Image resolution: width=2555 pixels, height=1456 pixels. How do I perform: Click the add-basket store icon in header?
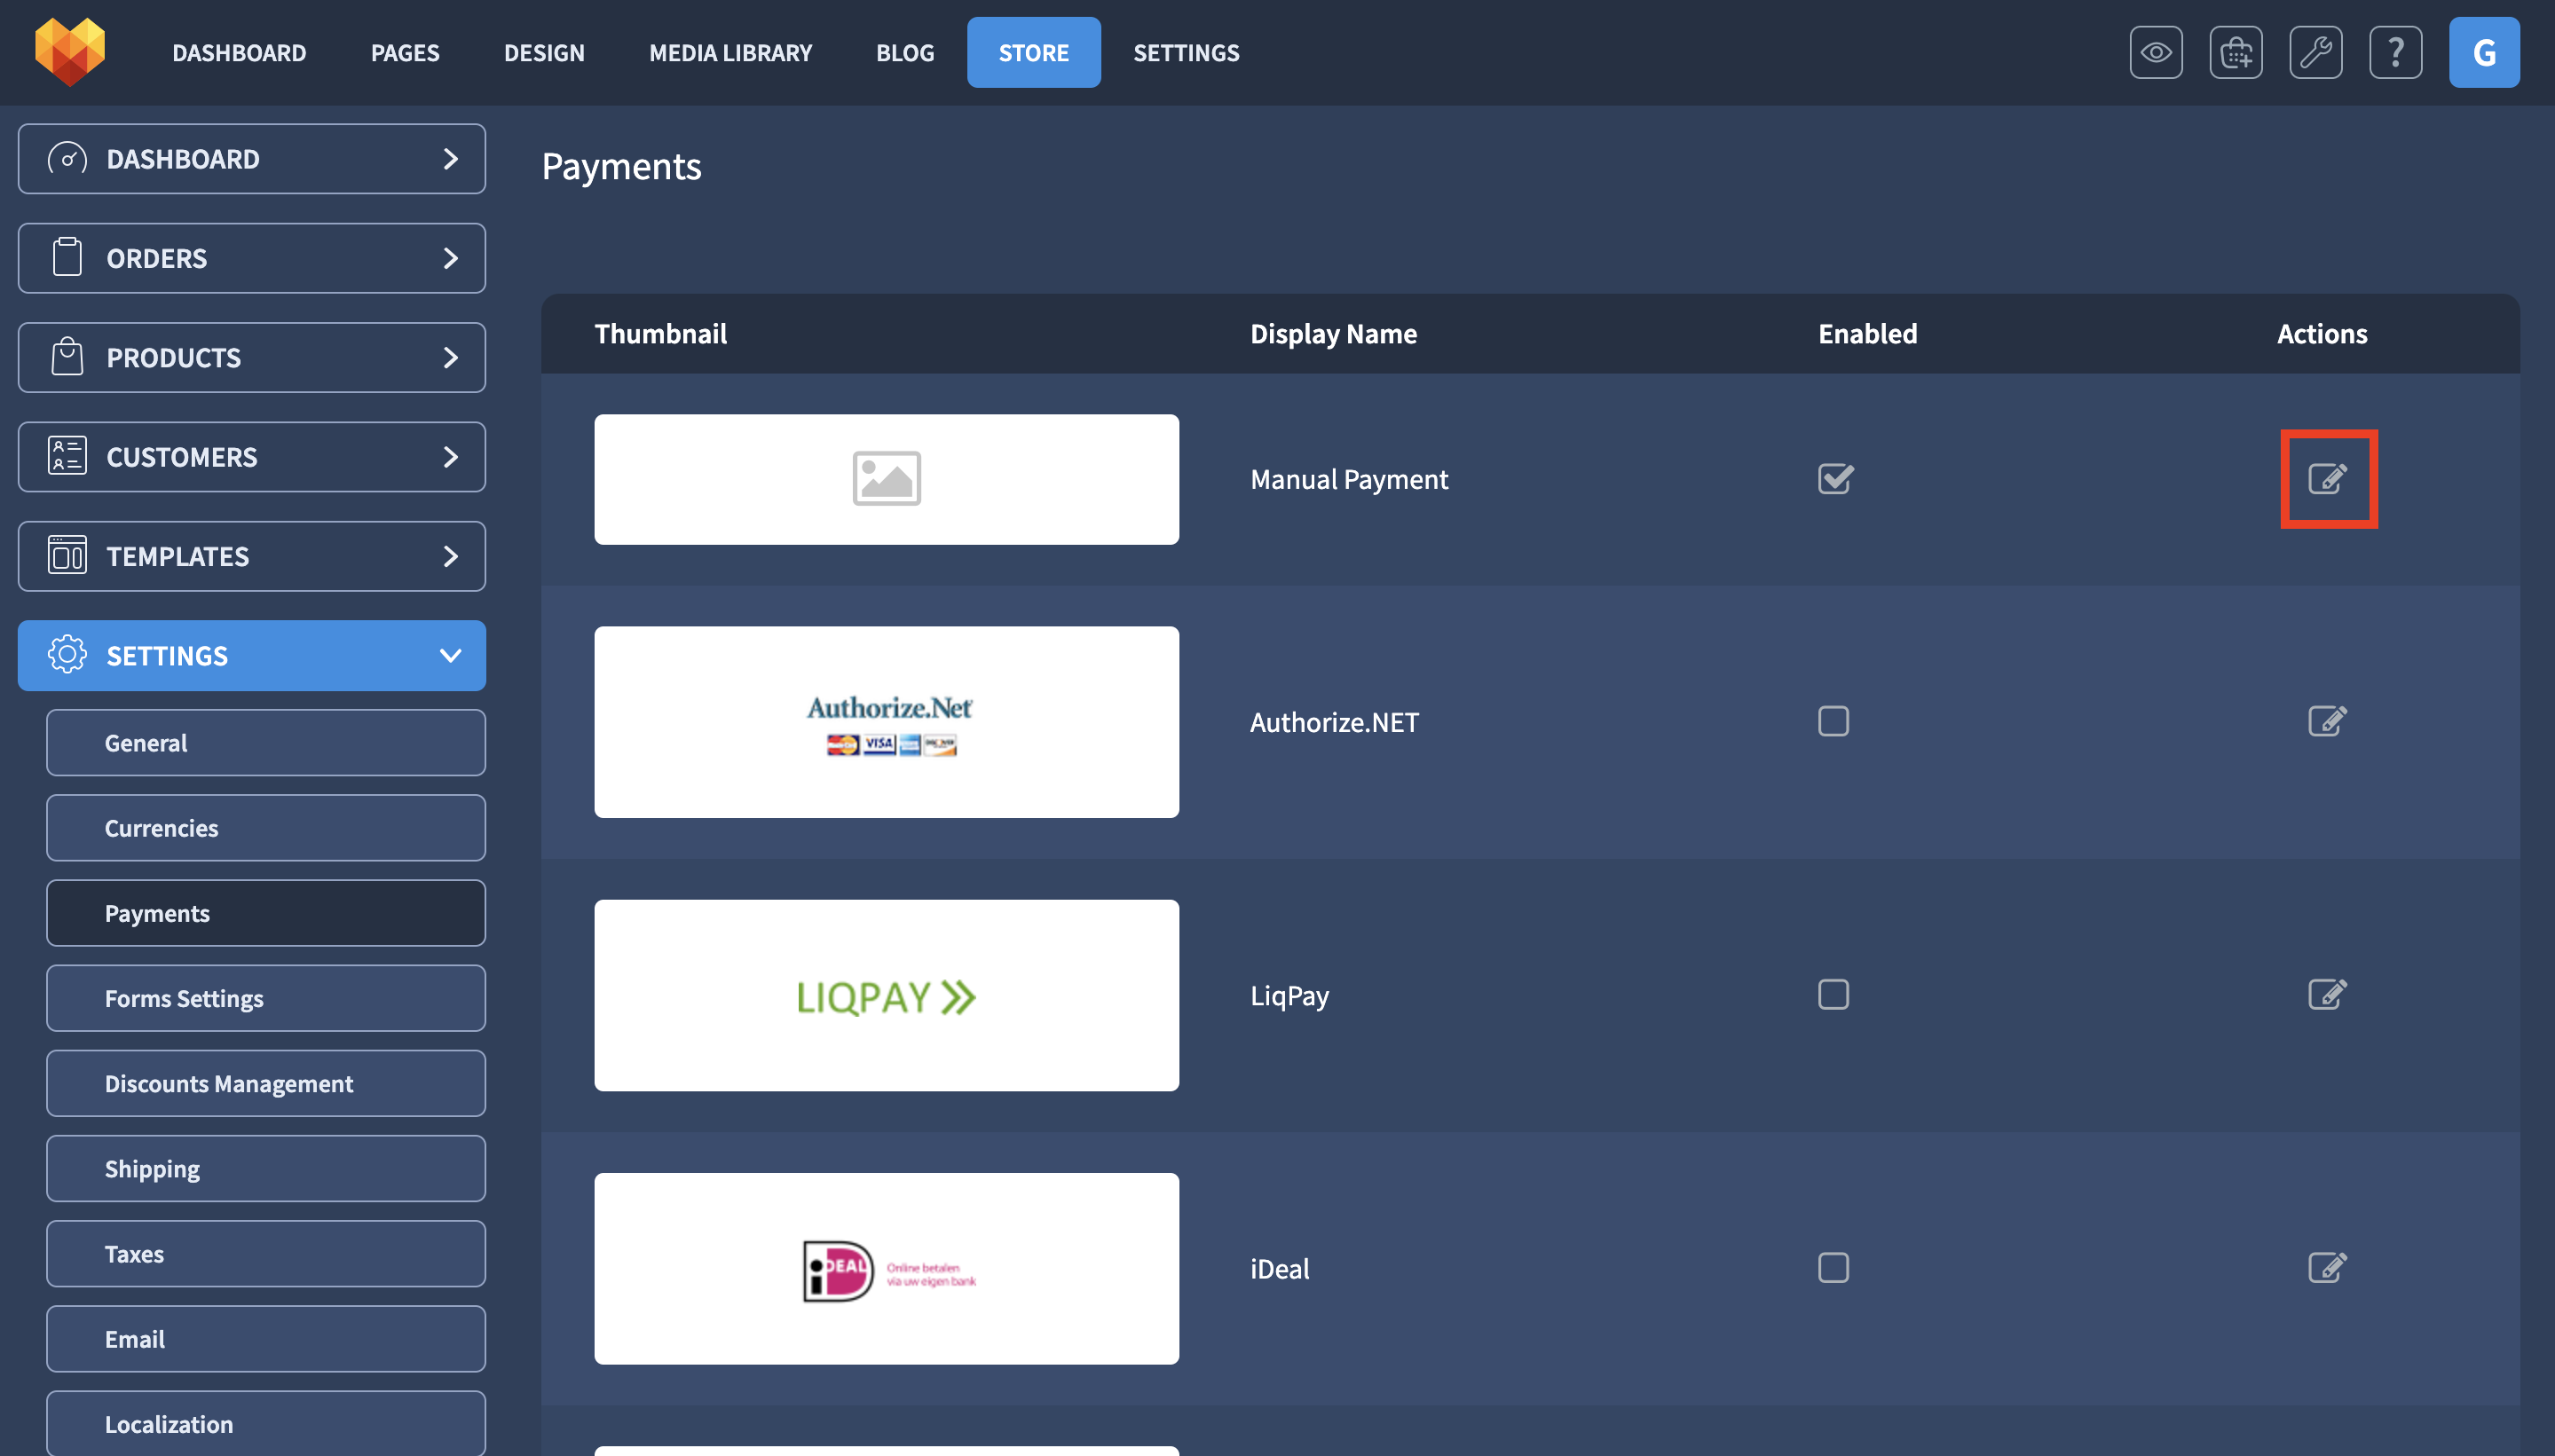coord(2235,52)
